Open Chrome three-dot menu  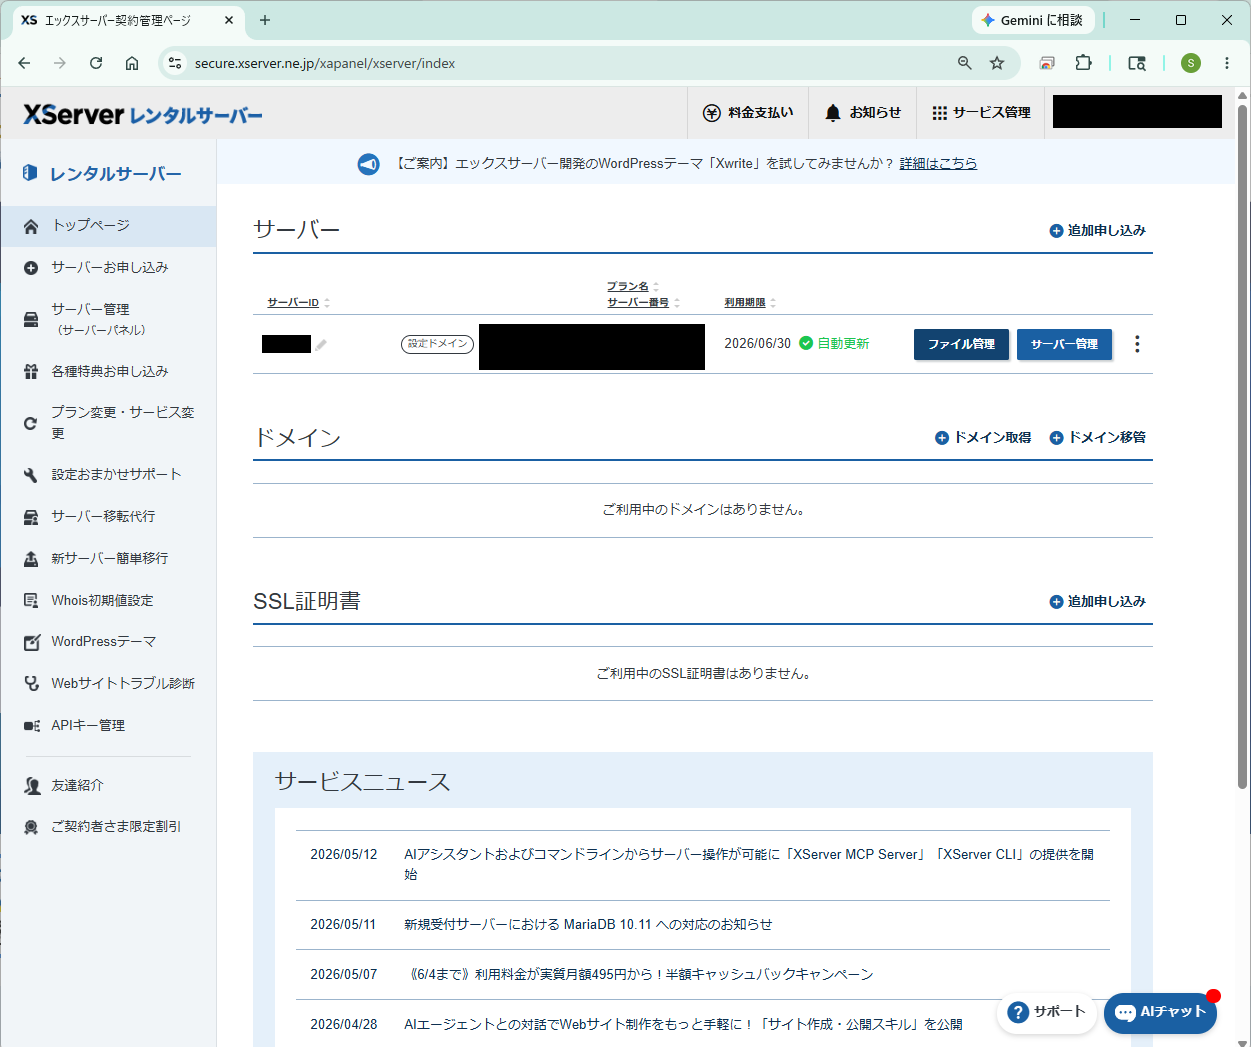[1227, 63]
